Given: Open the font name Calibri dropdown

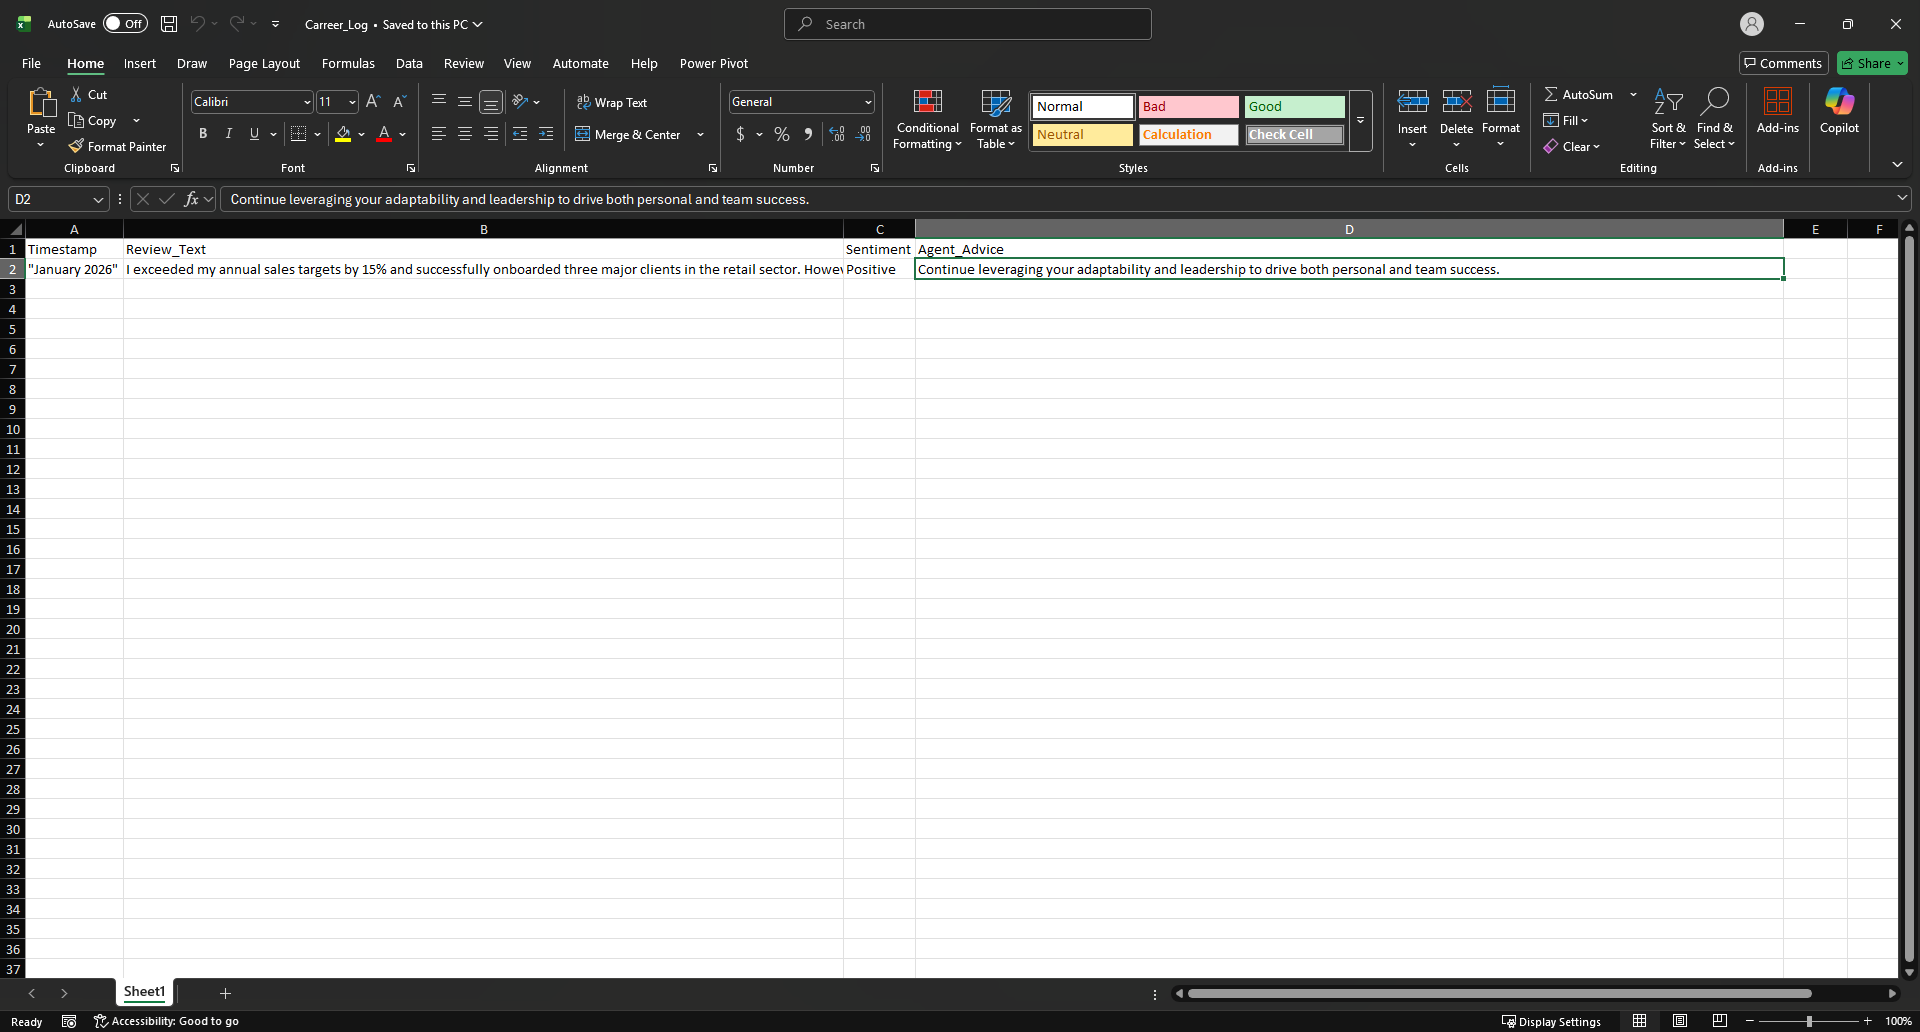Looking at the screenshot, I should 307,102.
